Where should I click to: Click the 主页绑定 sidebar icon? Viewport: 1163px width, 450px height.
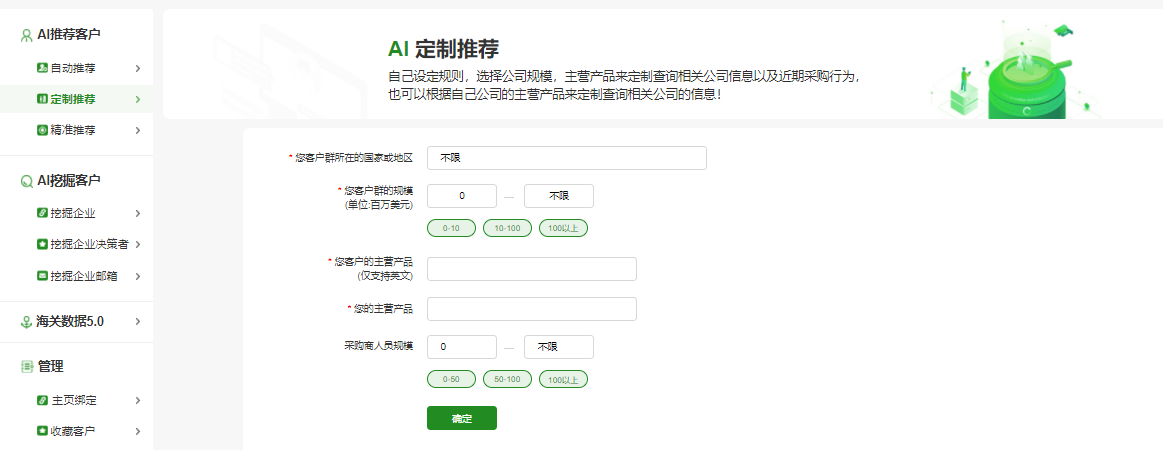[x=42, y=400]
